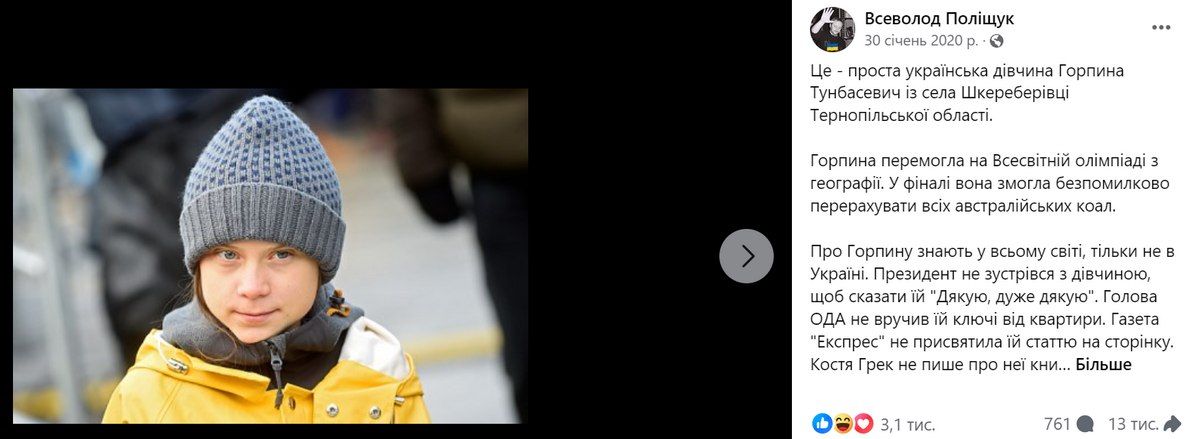The width and height of the screenshot is (1200, 439).
Task: Click the Haha laughing reaction icon
Action: point(843,424)
